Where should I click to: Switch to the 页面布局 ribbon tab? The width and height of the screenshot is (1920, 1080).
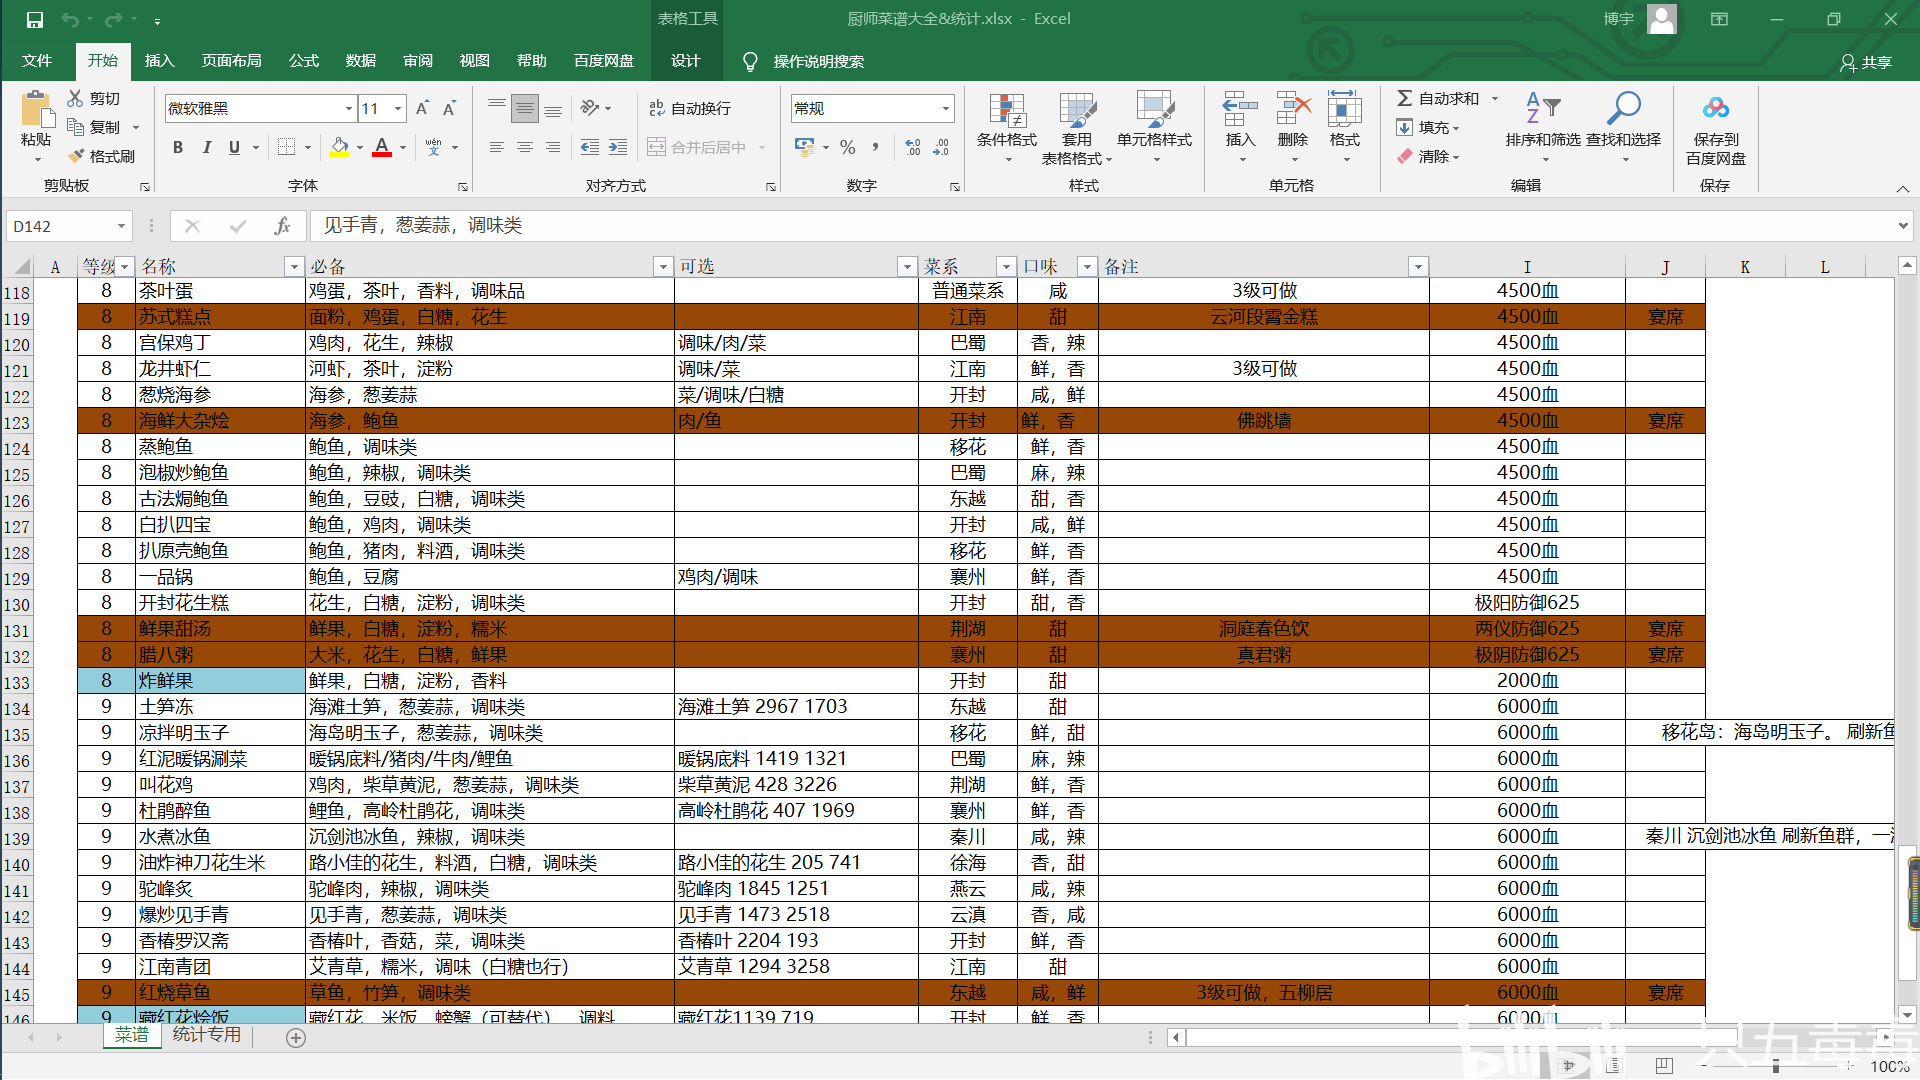tap(231, 61)
